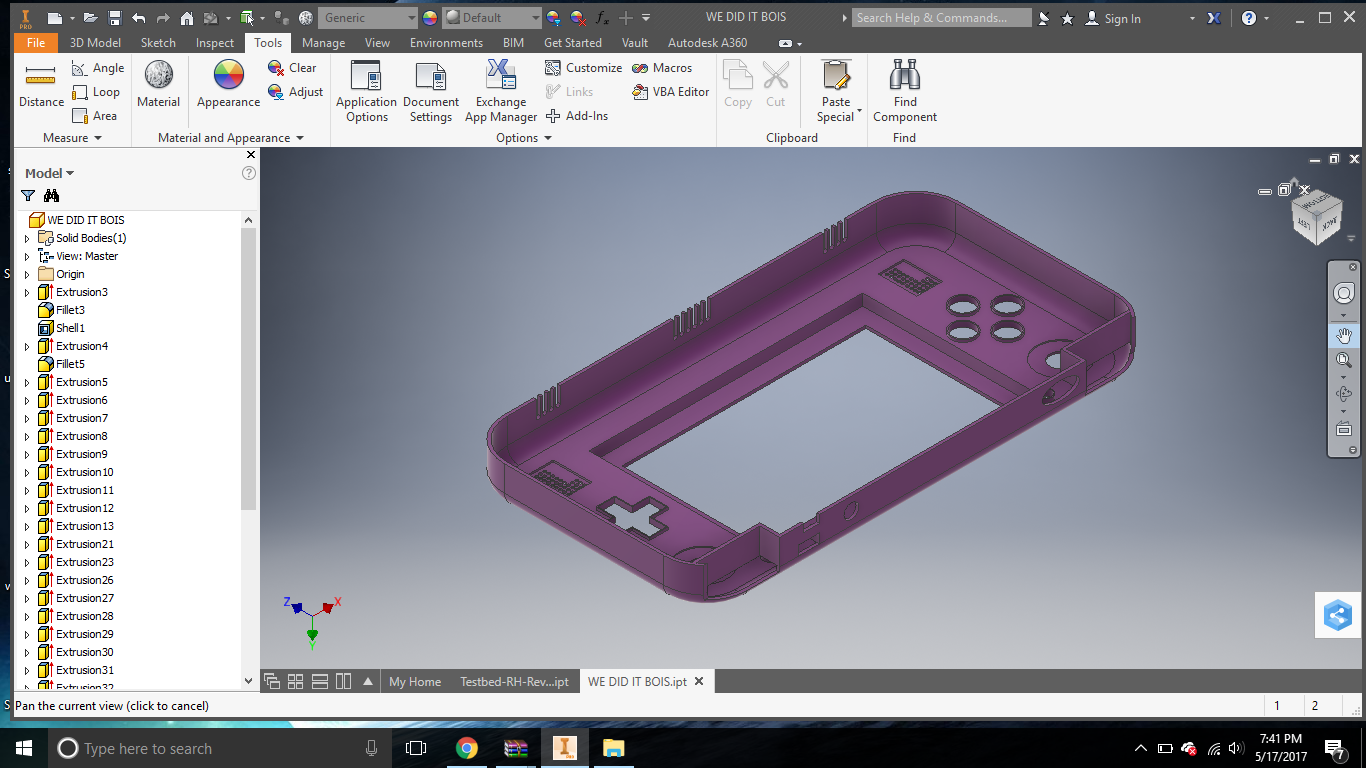This screenshot has width=1366, height=768.
Task: Select the Distance measure tool
Action: pyautogui.click(x=41, y=85)
